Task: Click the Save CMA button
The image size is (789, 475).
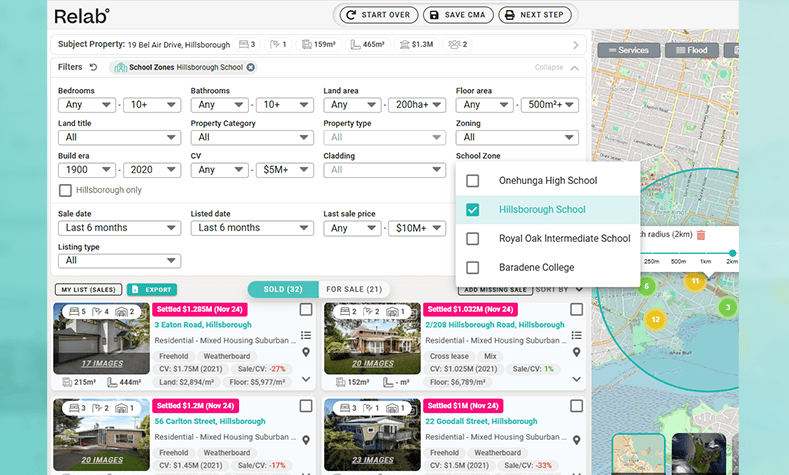Action: coord(459,15)
